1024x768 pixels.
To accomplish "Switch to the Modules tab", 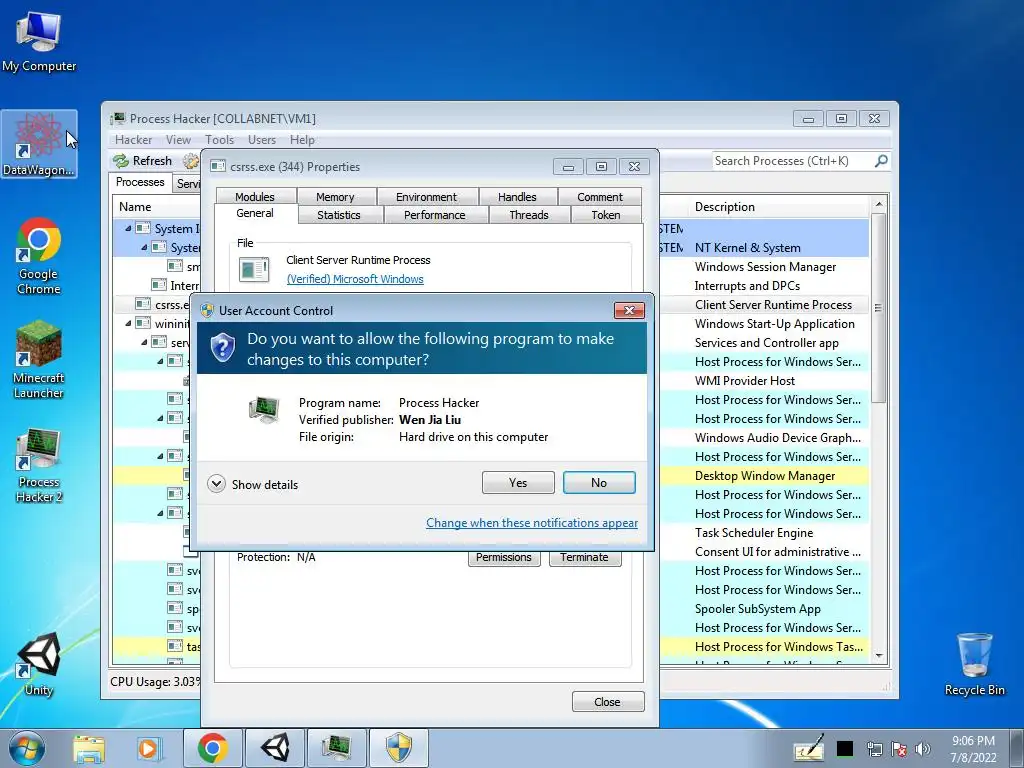I will 255,197.
